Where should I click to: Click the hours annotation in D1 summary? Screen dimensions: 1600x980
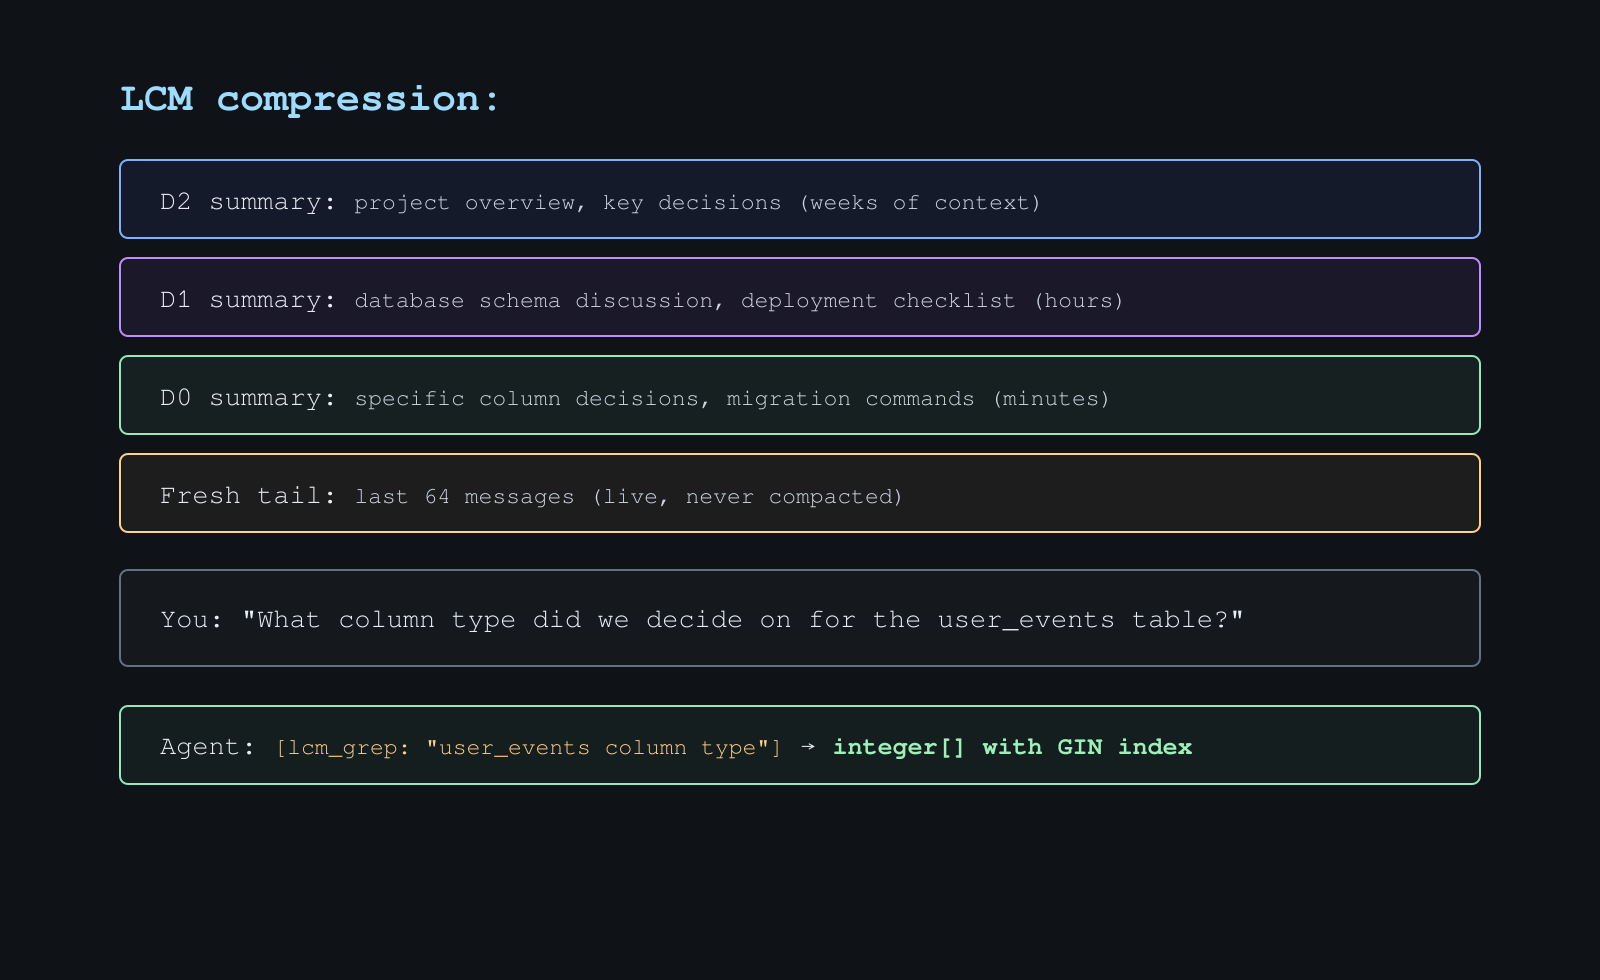point(1081,301)
